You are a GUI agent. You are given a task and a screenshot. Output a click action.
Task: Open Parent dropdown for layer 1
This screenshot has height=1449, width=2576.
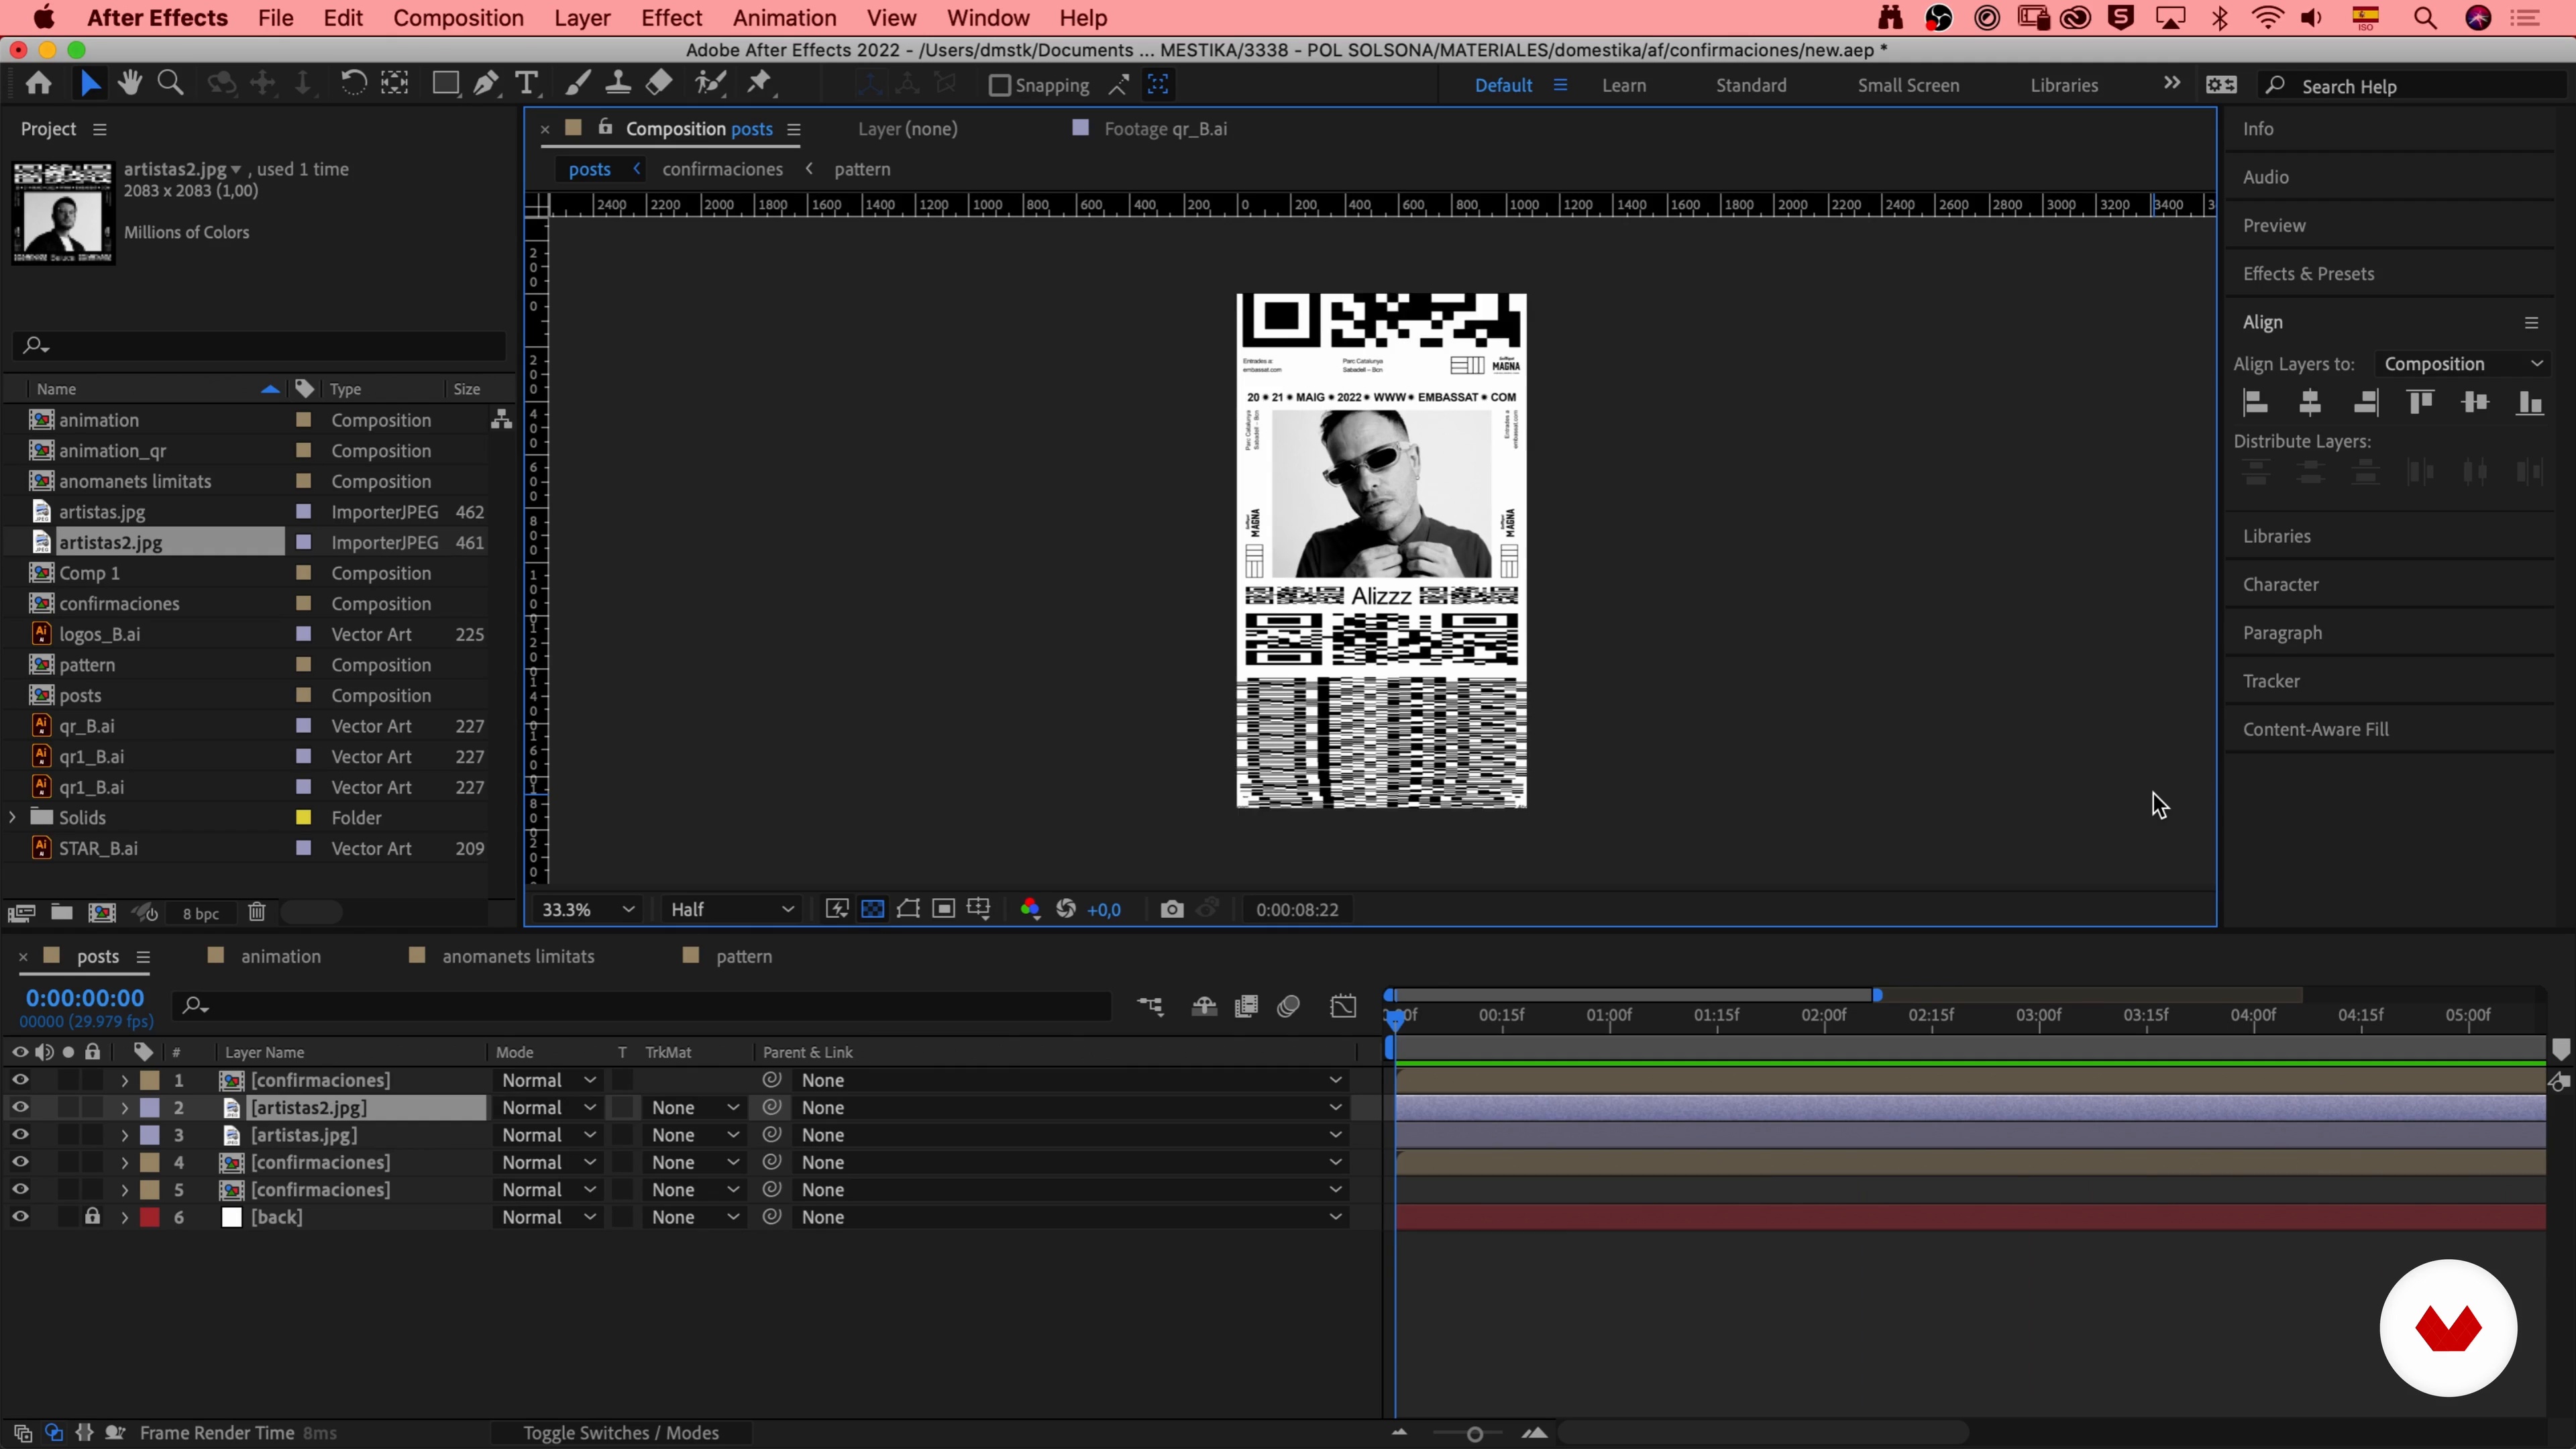coord(1070,1080)
